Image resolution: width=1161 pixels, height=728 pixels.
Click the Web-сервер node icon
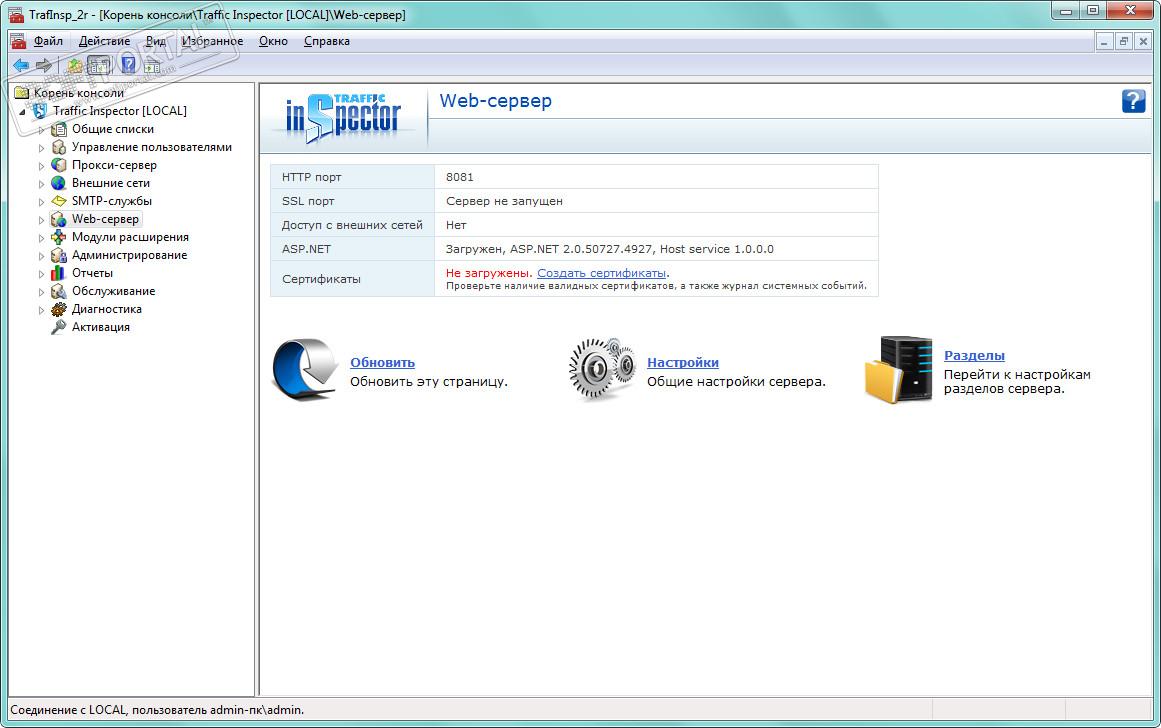pos(58,219)
